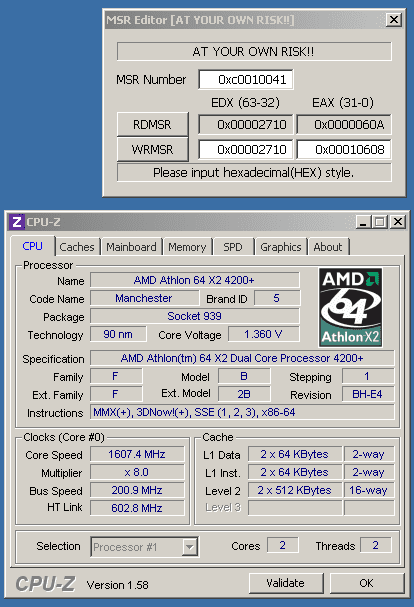Image resolution: width=414 pixels, height=607 pixels.
Task: Click the Core Speed 1607.4 MHz value
Action: (137, 454)
